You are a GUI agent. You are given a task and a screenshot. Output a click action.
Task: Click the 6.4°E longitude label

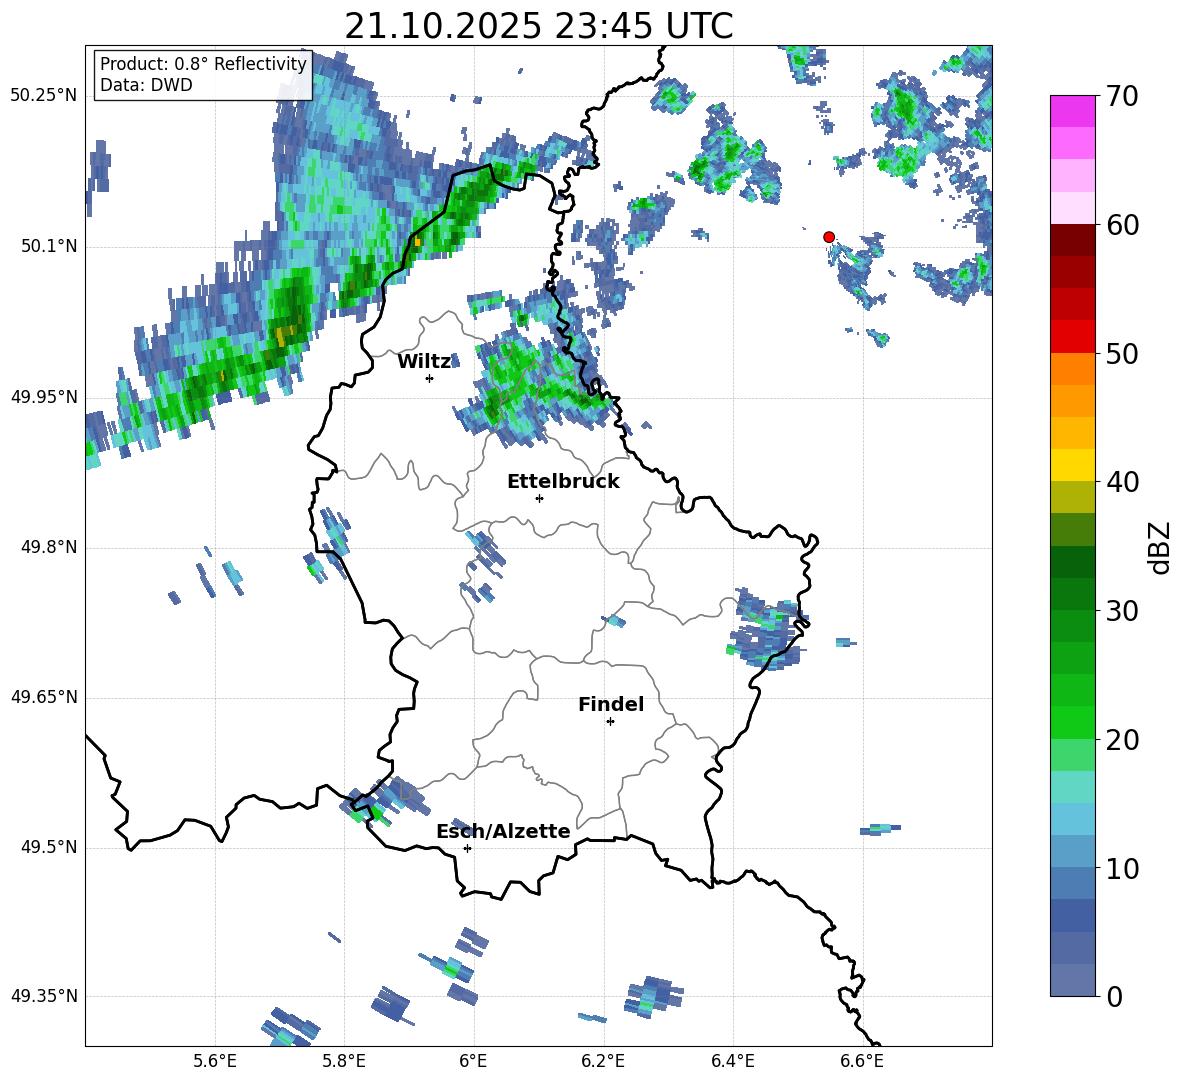pyautogui.click(x=732, y=1062)
